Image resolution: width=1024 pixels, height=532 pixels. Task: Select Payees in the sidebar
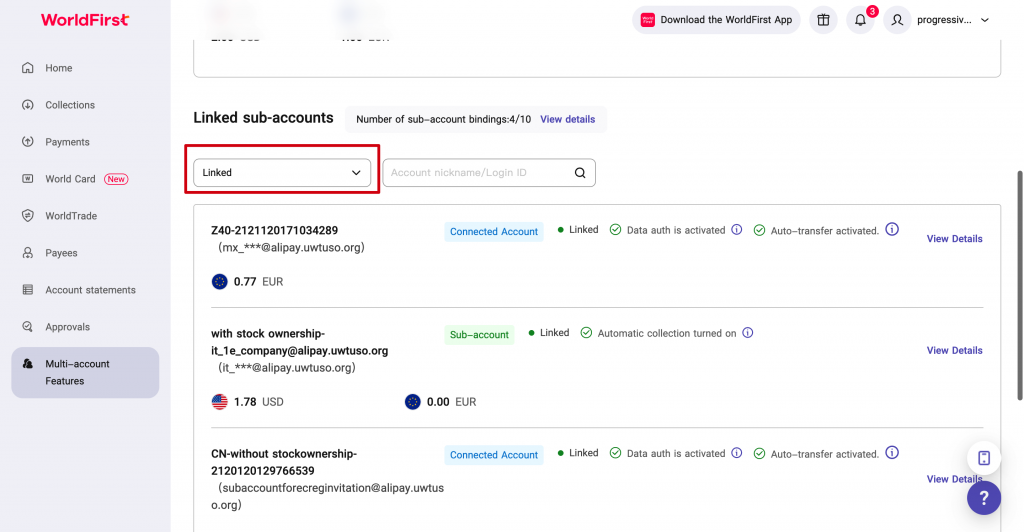click(61, 253)
